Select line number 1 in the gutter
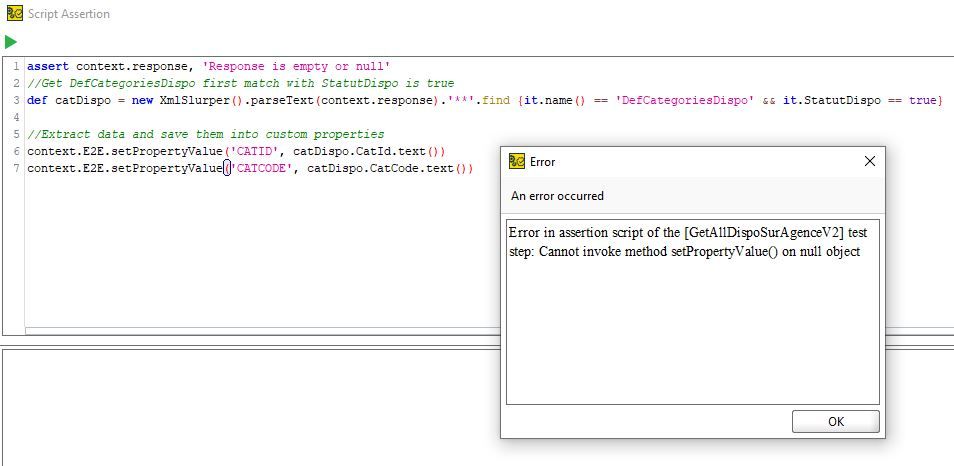The height and width of the screenshot is (466, 954). point(16,67)
